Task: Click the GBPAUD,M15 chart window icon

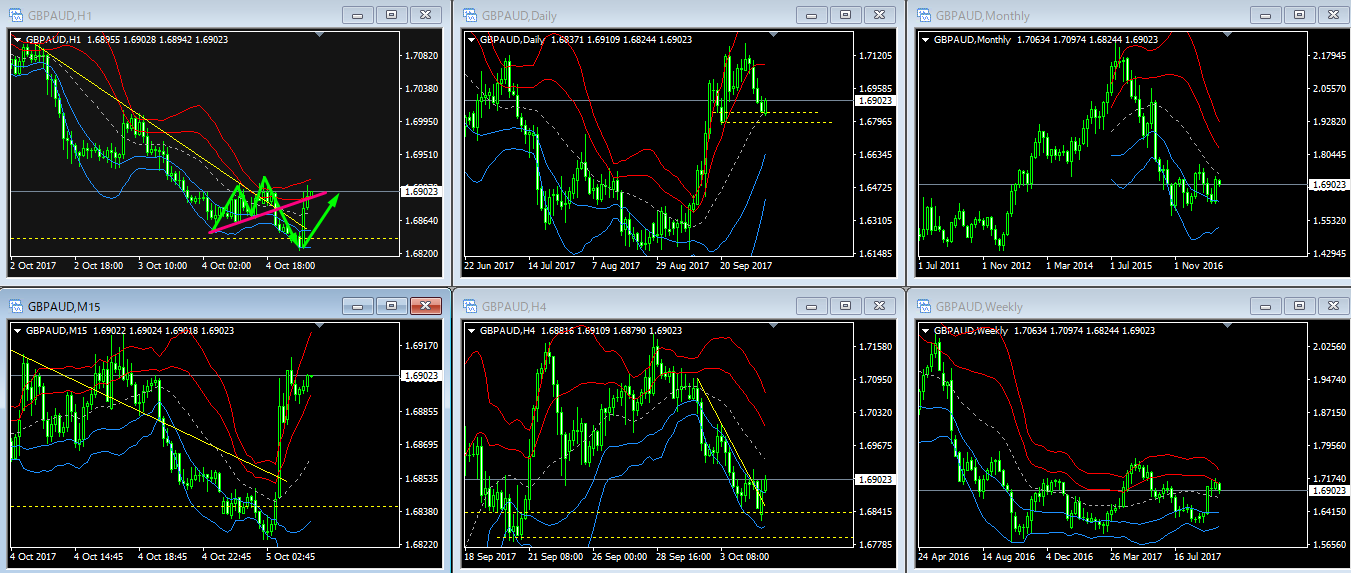Action: point(16,306)
